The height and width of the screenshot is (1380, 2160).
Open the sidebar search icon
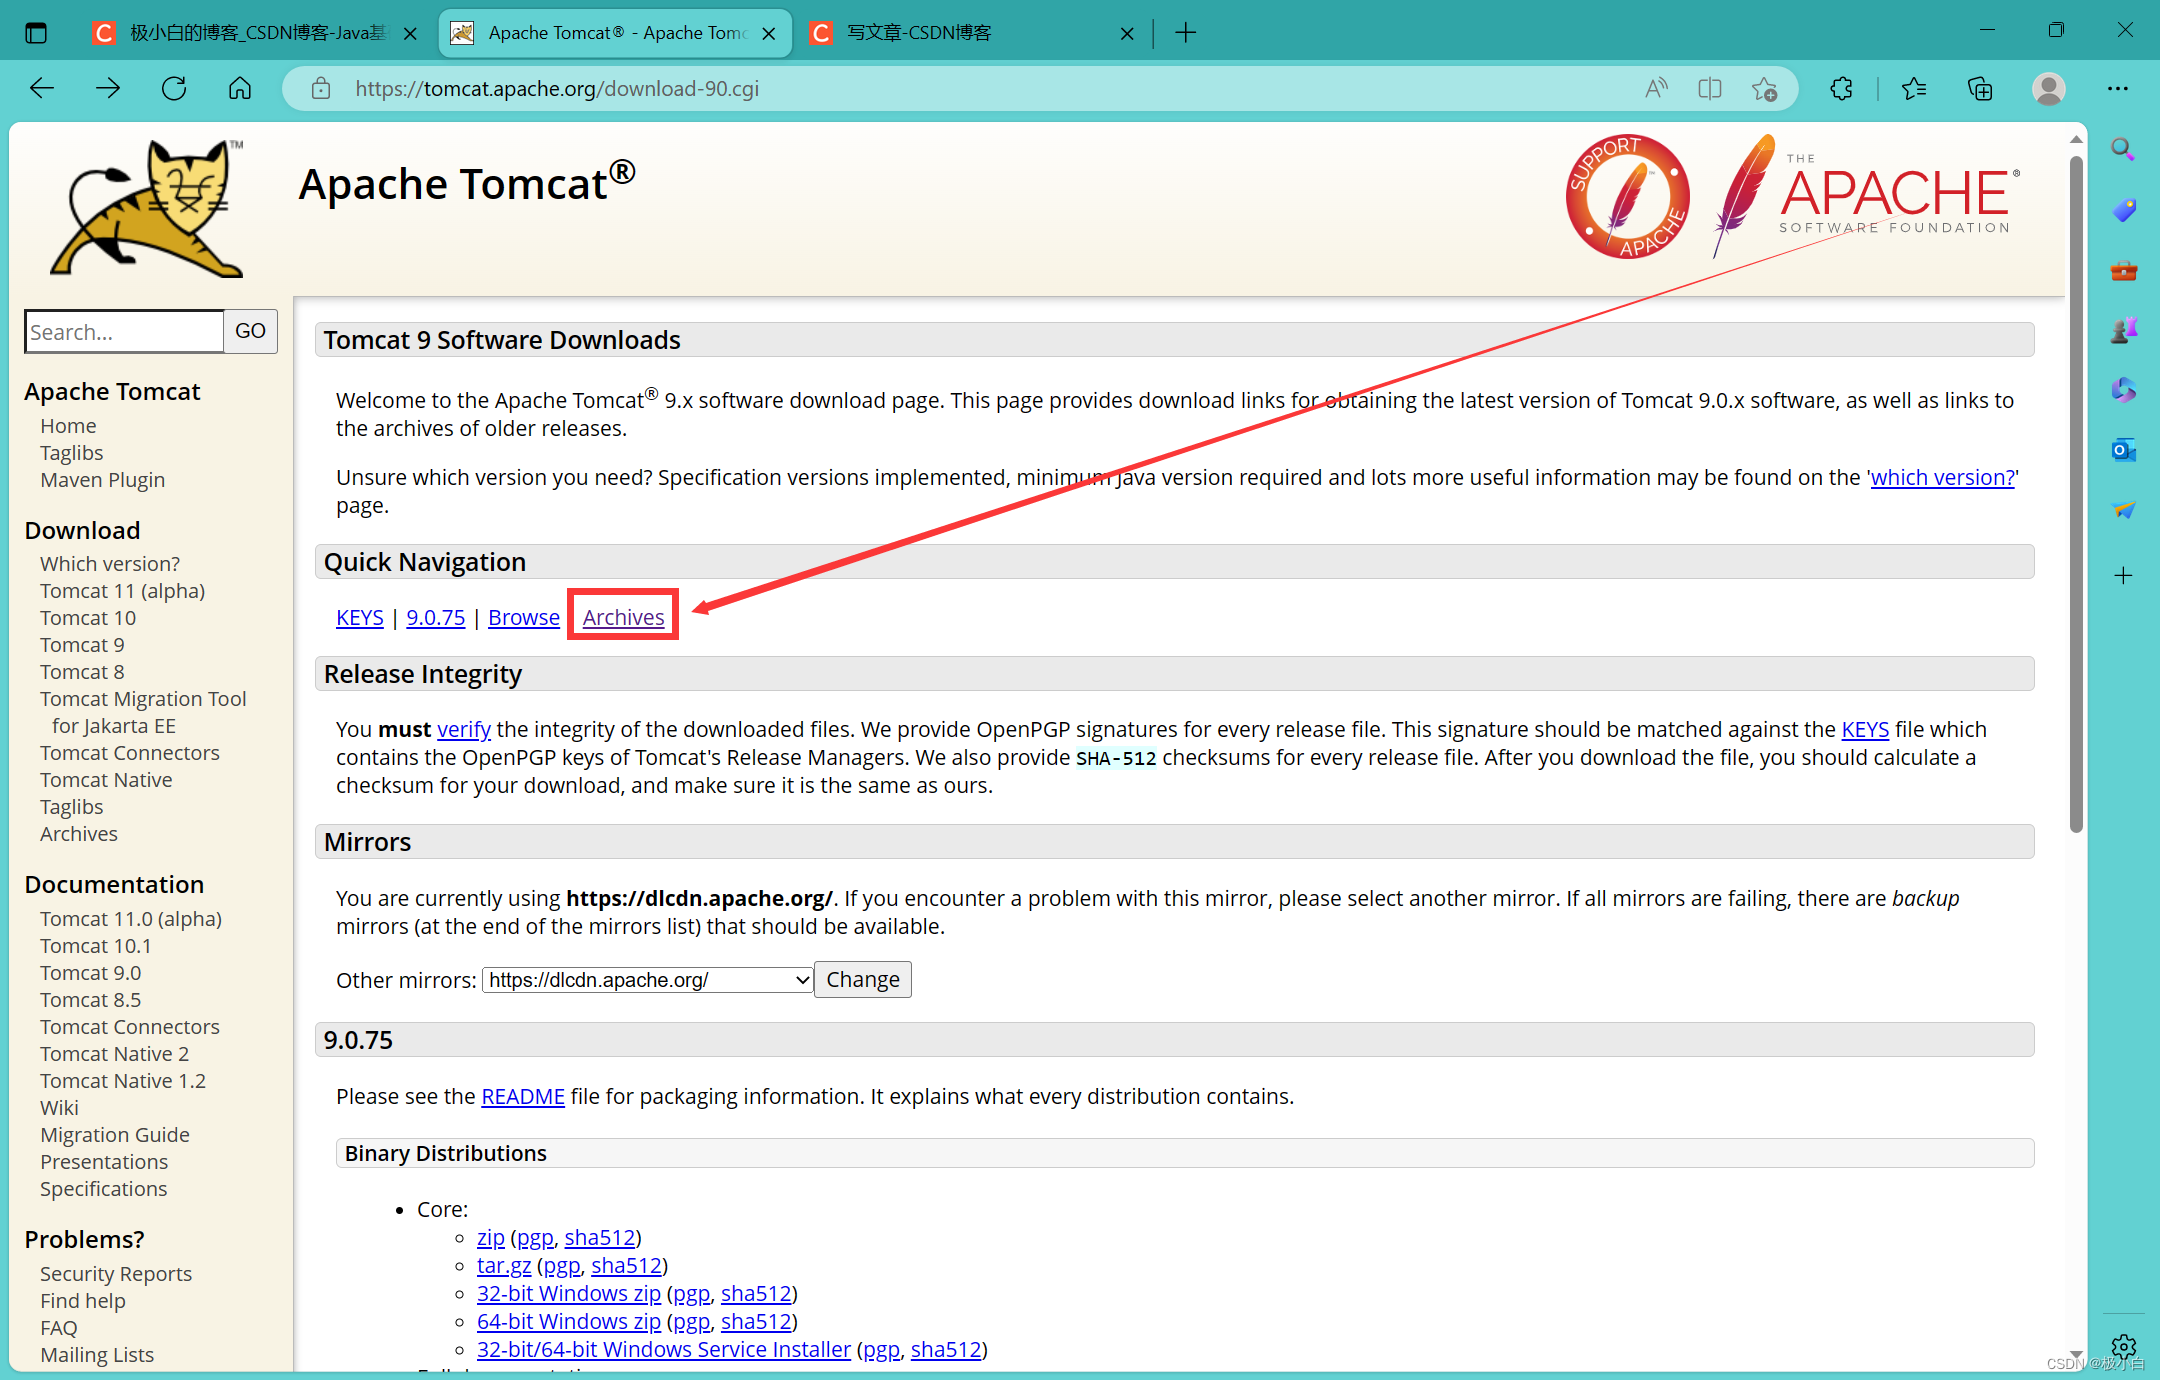2123,150
